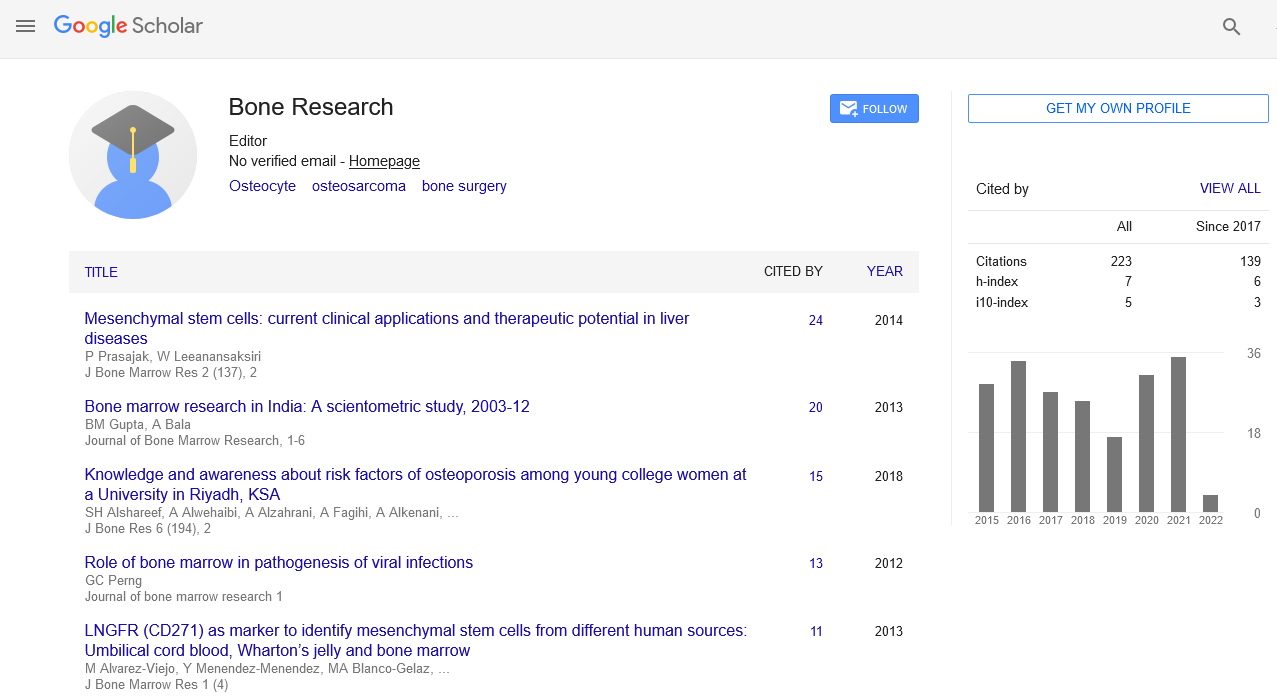Image resolution: width=1277 pixels, height=698 pixels.
Task: Sort articles by Year column header
Action: [x=884, y=271]
